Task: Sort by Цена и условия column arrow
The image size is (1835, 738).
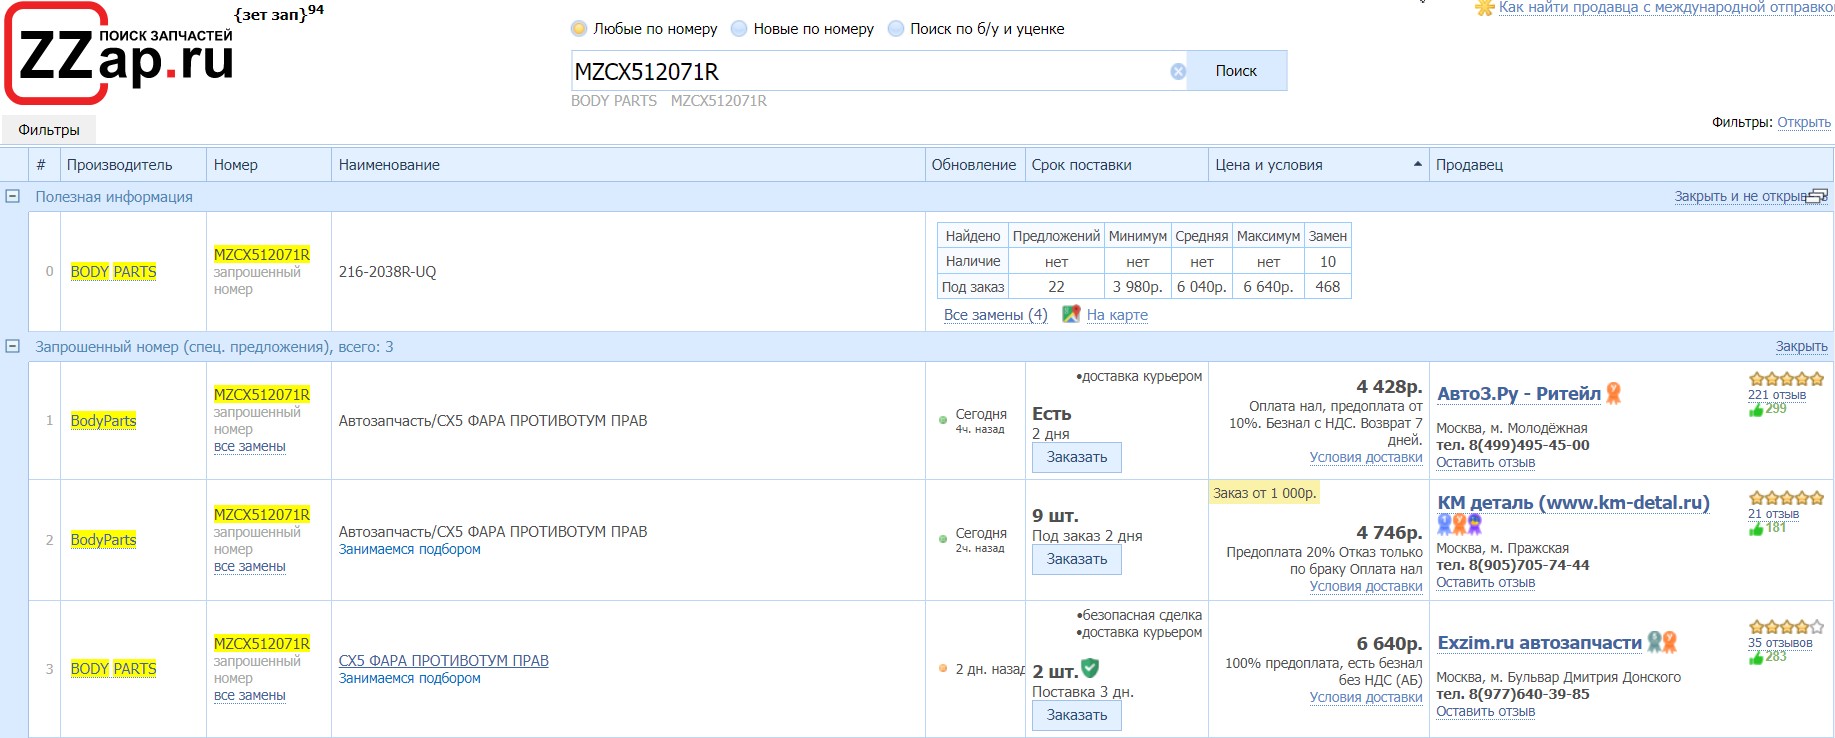Action: pyautogui.click(x=1418, y=164)
